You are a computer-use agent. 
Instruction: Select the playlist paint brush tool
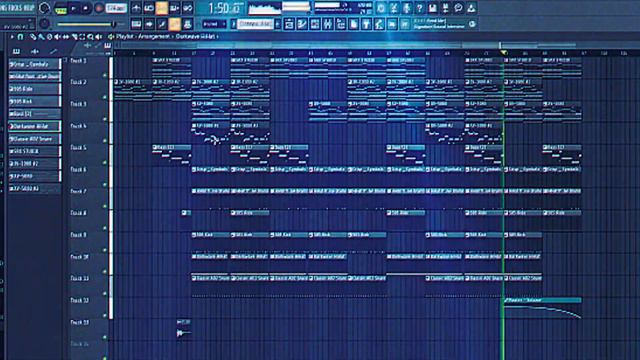[41, 37]
